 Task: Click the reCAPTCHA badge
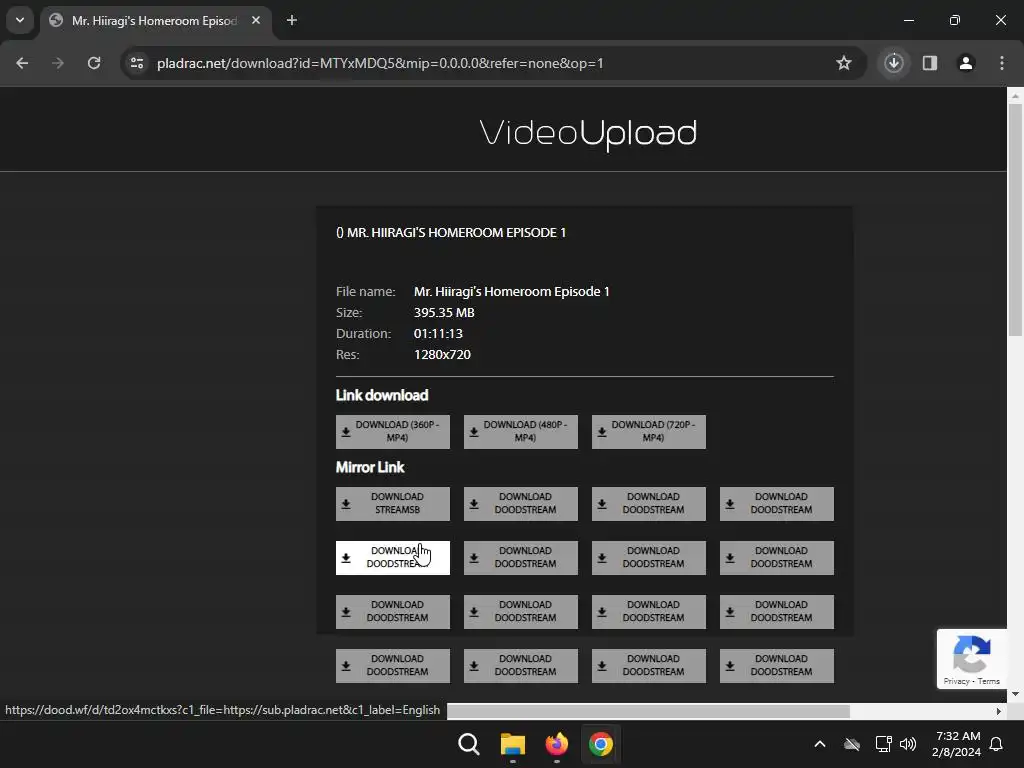click(x=972, y=658)
